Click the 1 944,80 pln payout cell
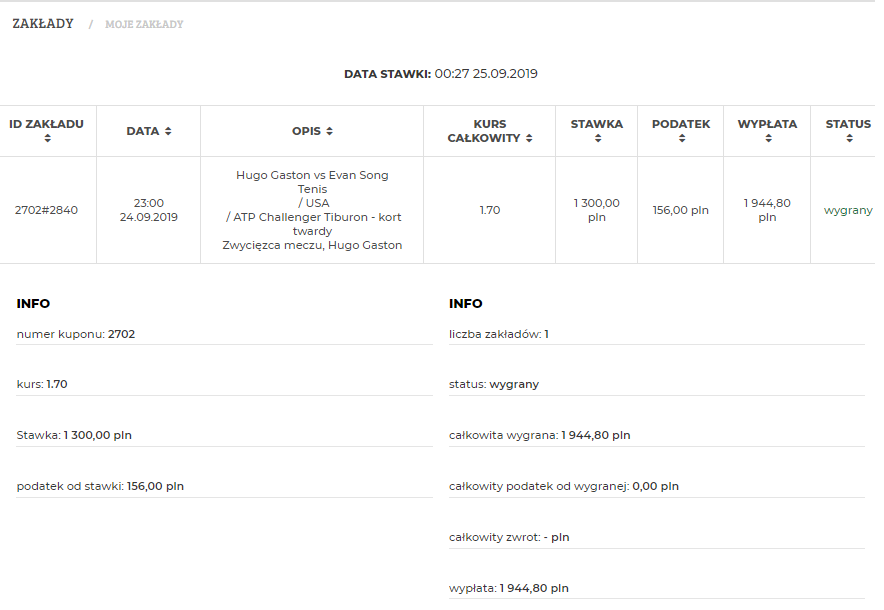The image size is (884, 610). pyautogui.click(x=767, y=210)
